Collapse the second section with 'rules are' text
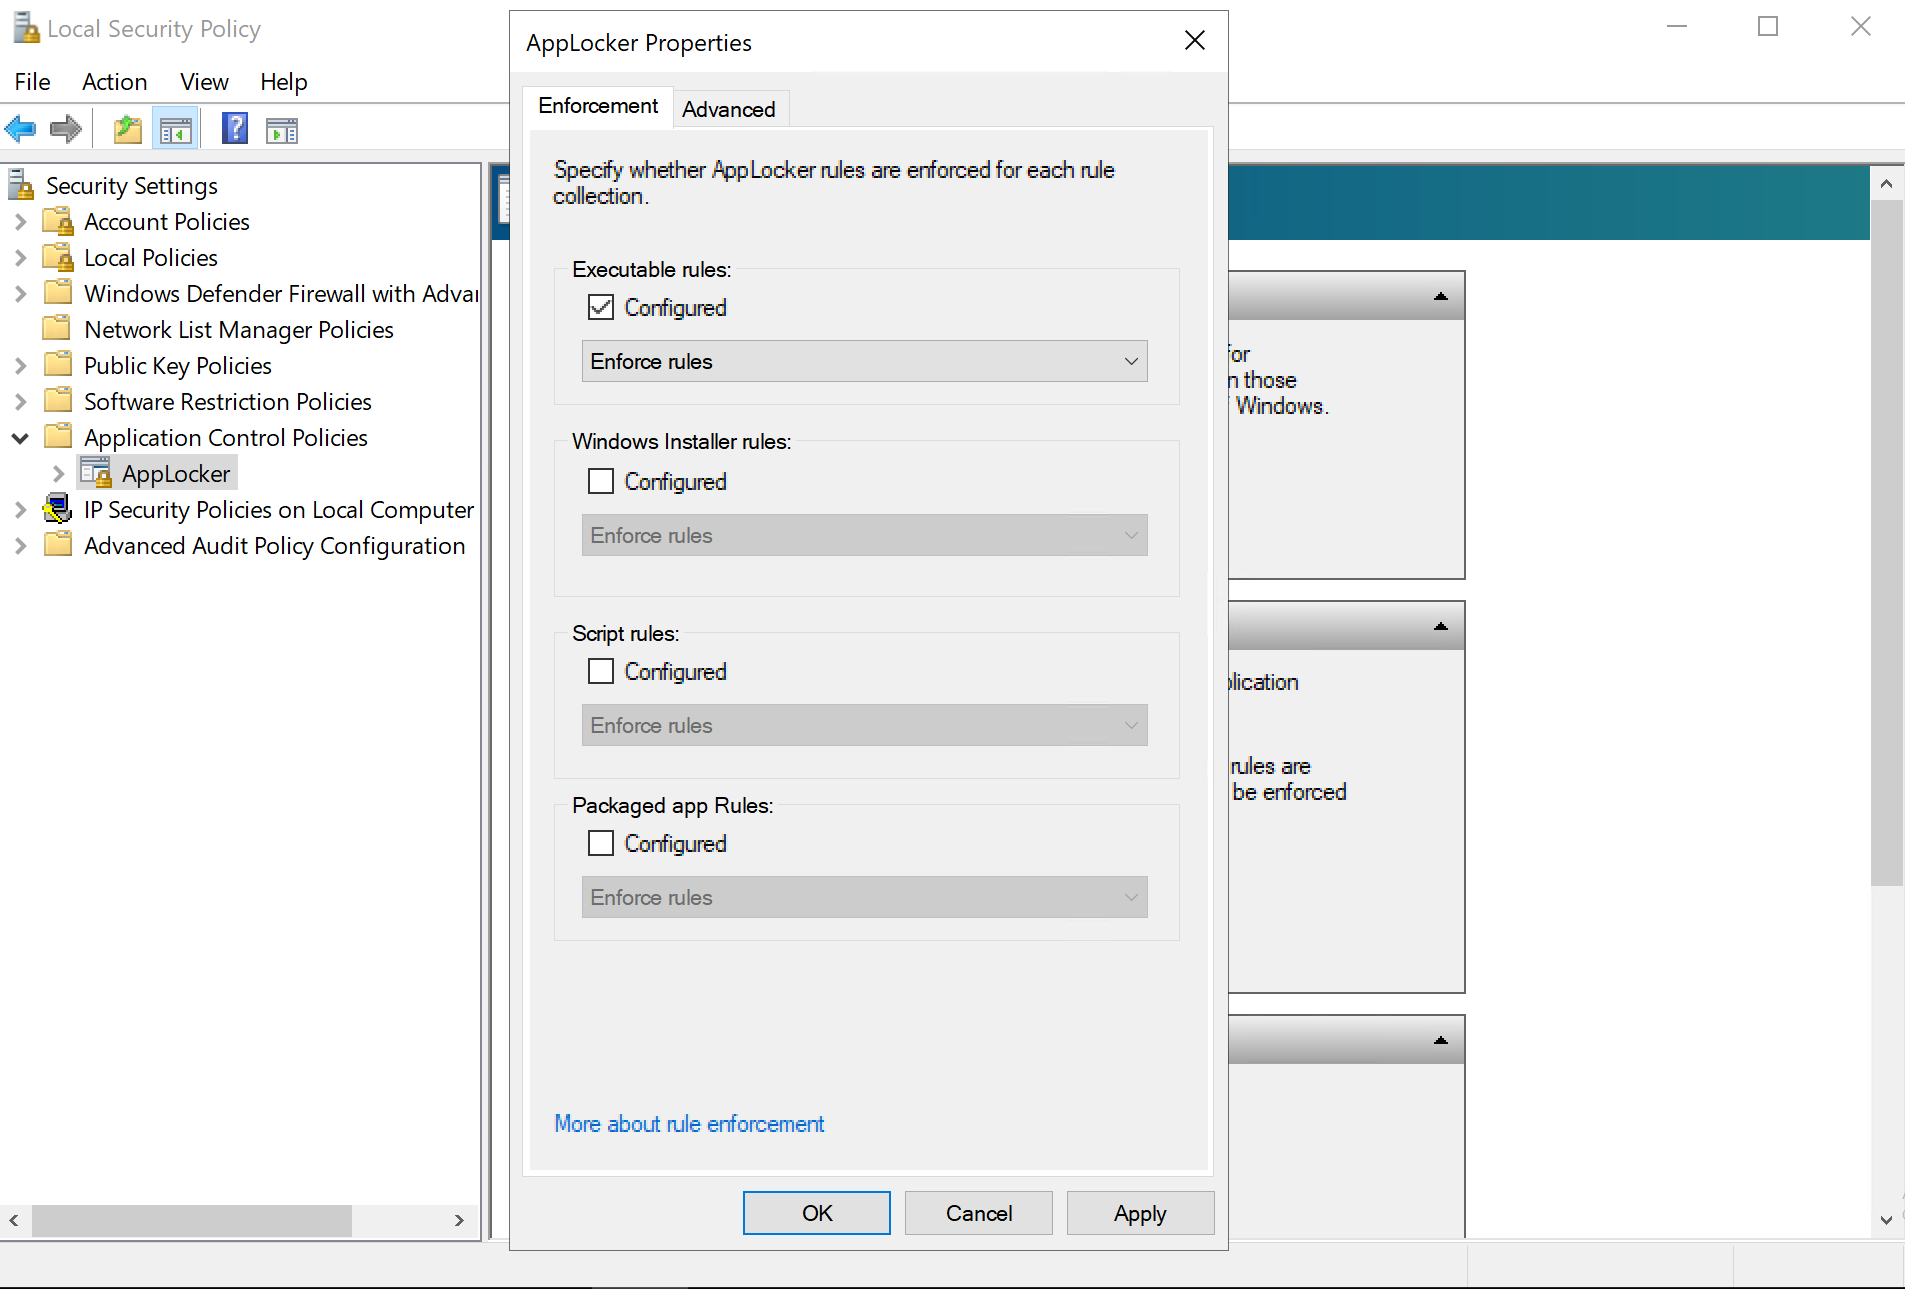Screen dimensions: 1905x1289 pyautogui.click(x=1440, y=626)
